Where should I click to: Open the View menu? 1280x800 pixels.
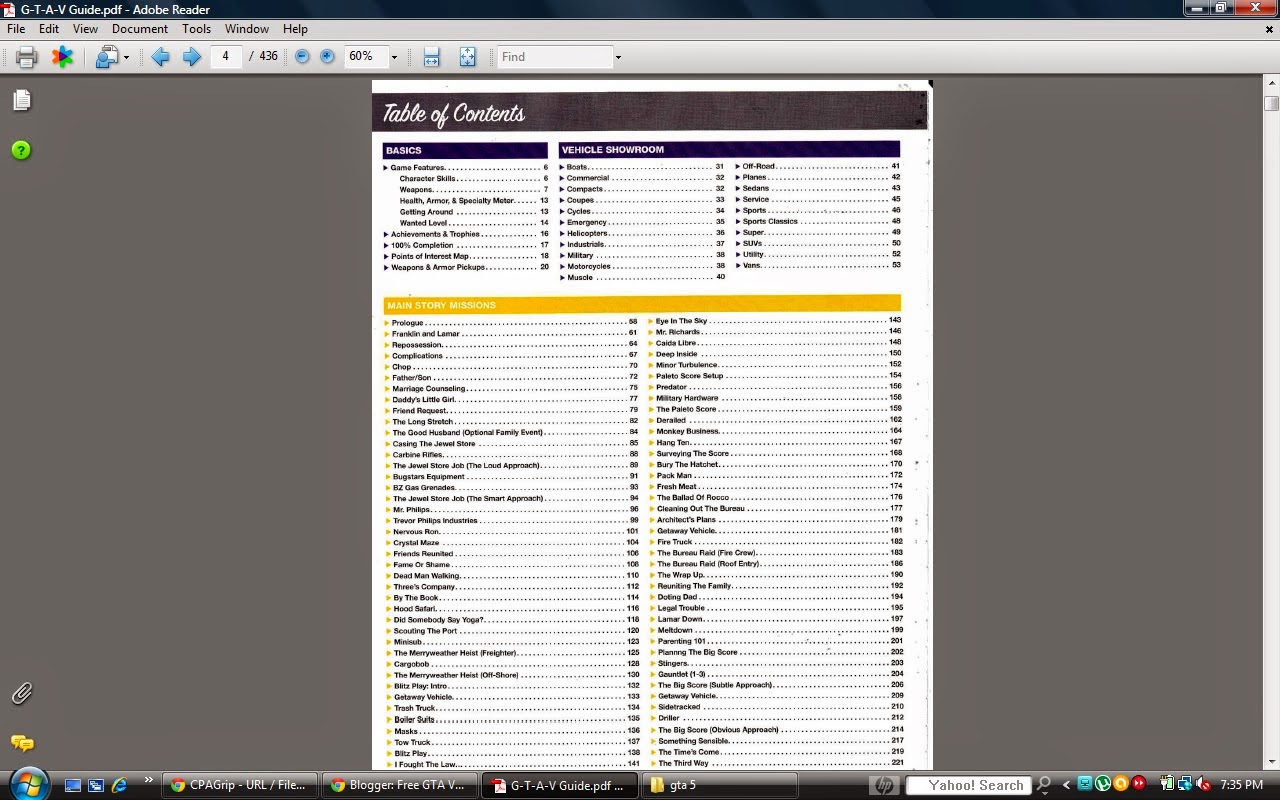click(x=85, y=29)
